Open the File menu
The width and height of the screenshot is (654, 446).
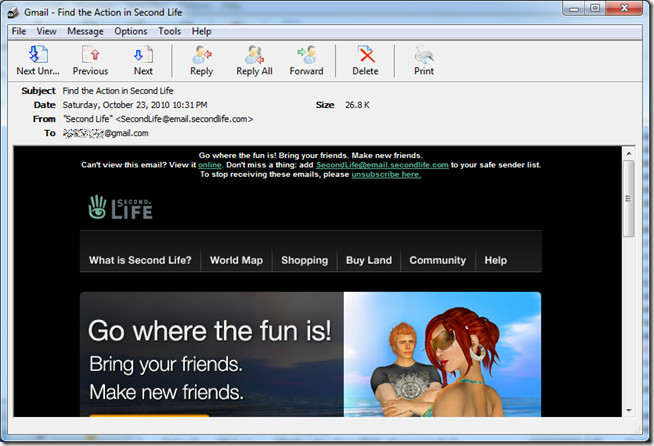pos(19,31)
